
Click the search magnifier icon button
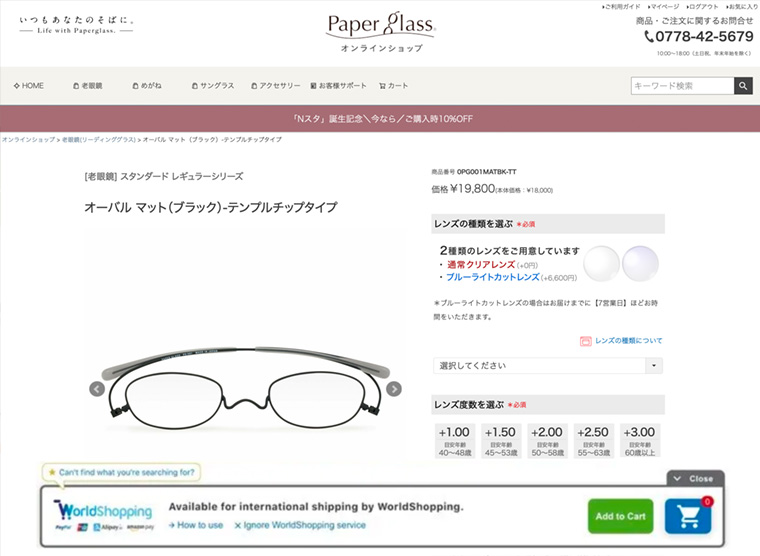743,86
